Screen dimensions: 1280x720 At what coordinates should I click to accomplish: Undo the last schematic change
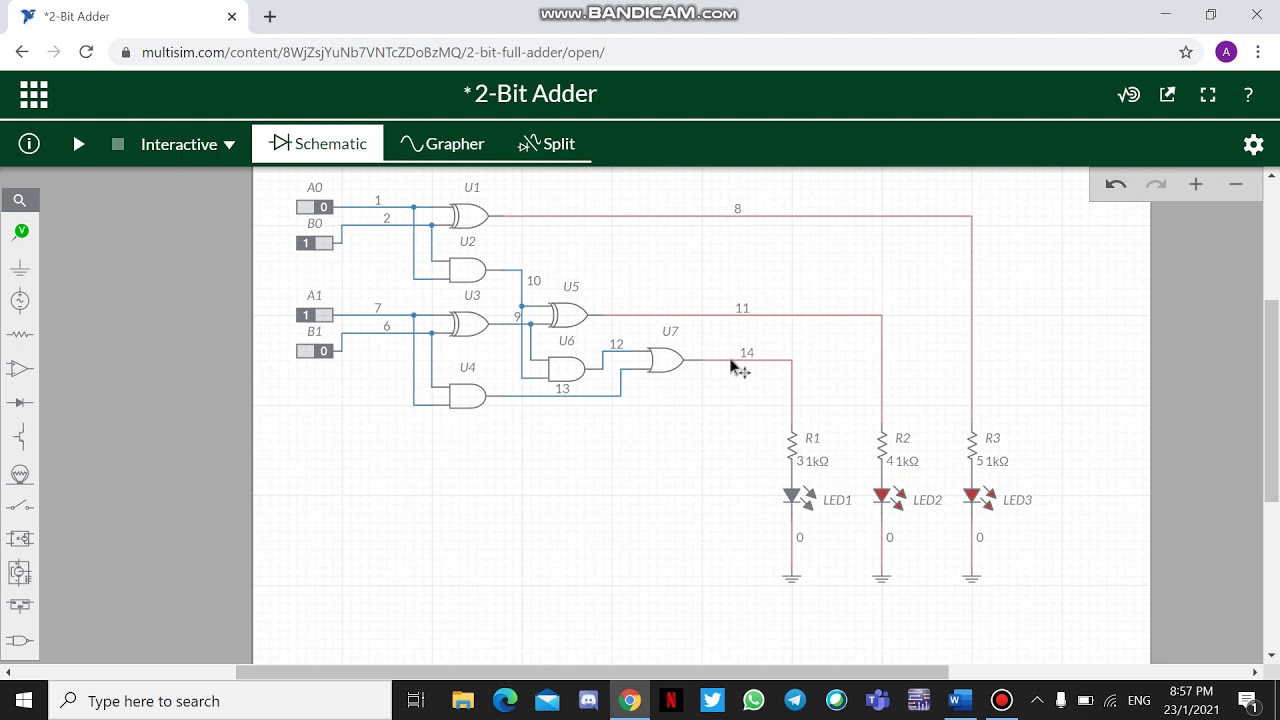pyautogui.click(x=1116, y=184)
